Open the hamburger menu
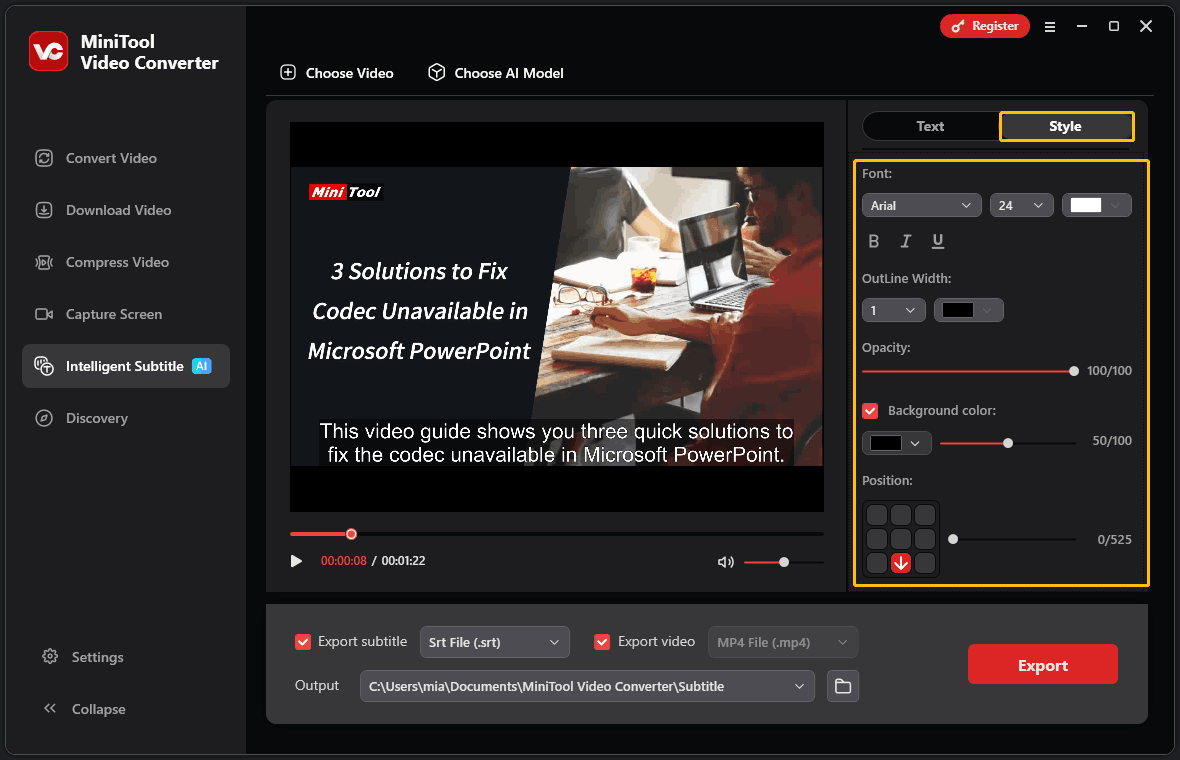The width and height of the screenshot is (1180, 760). pos(1049,26)
